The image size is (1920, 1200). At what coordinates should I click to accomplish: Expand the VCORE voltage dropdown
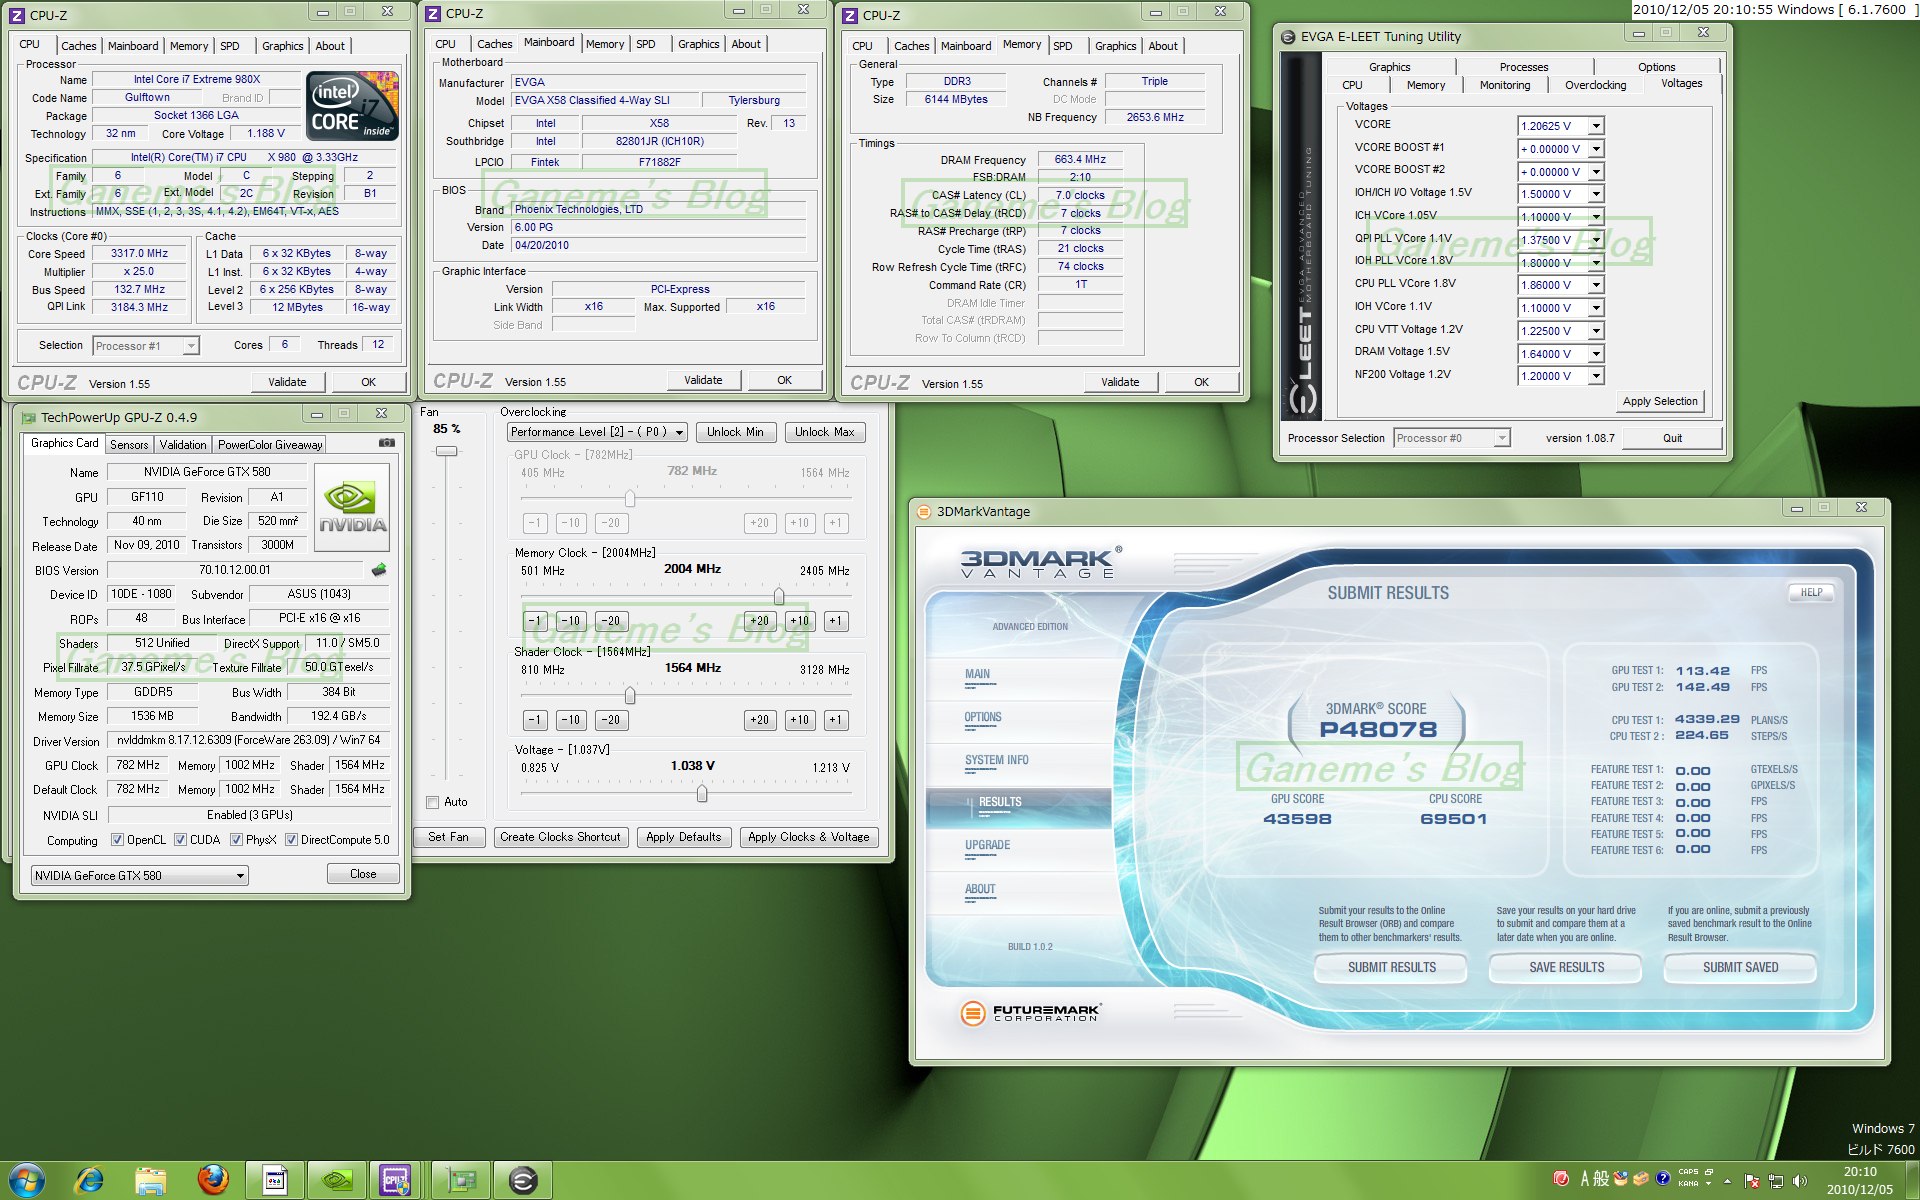(x=1596, y=126)
